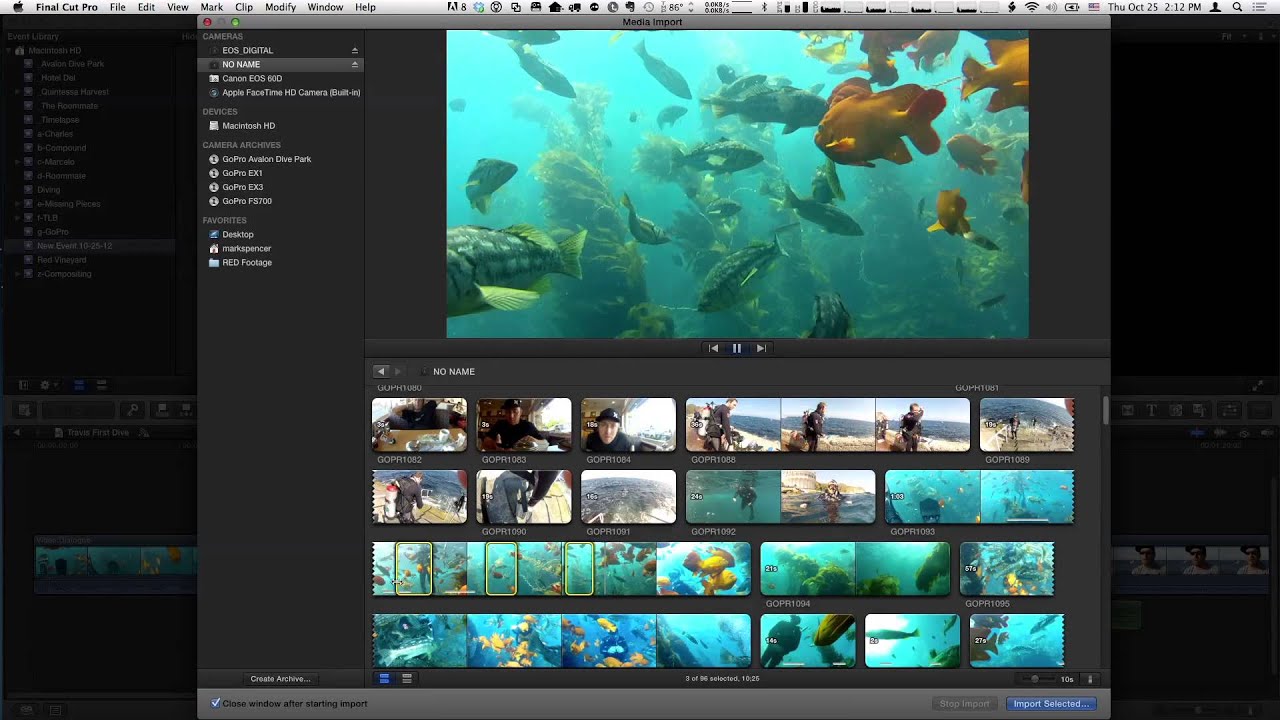This screenshot has width=1280, height=720.
Task: Click the Create Archive button
Action: [x=280, y=679]
